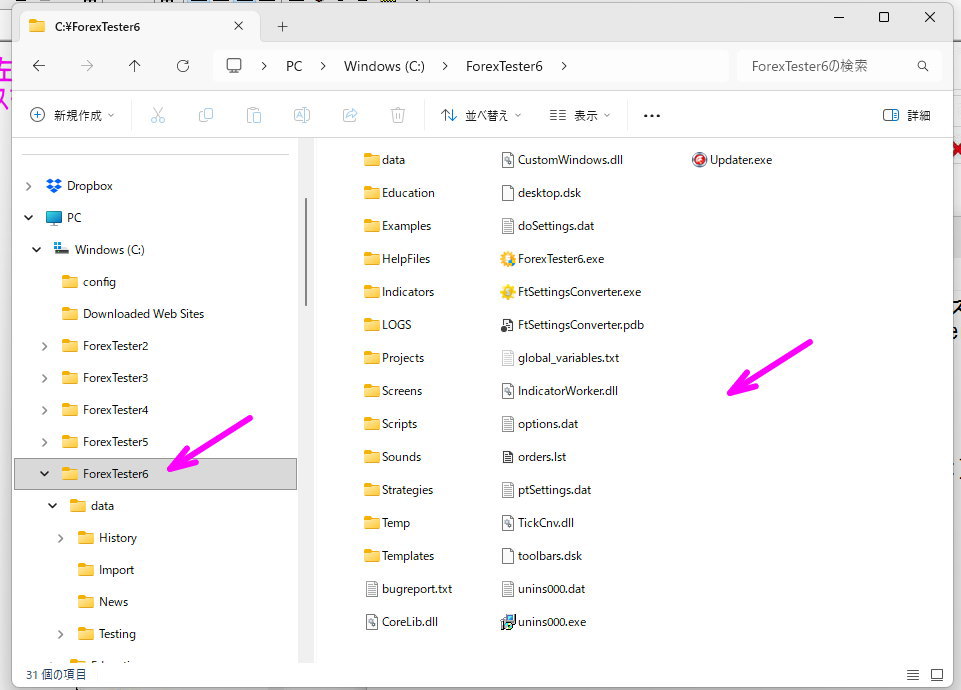Click the Cut scissors icon
This screenshot has width=961, height=690.
pos(158,115)
